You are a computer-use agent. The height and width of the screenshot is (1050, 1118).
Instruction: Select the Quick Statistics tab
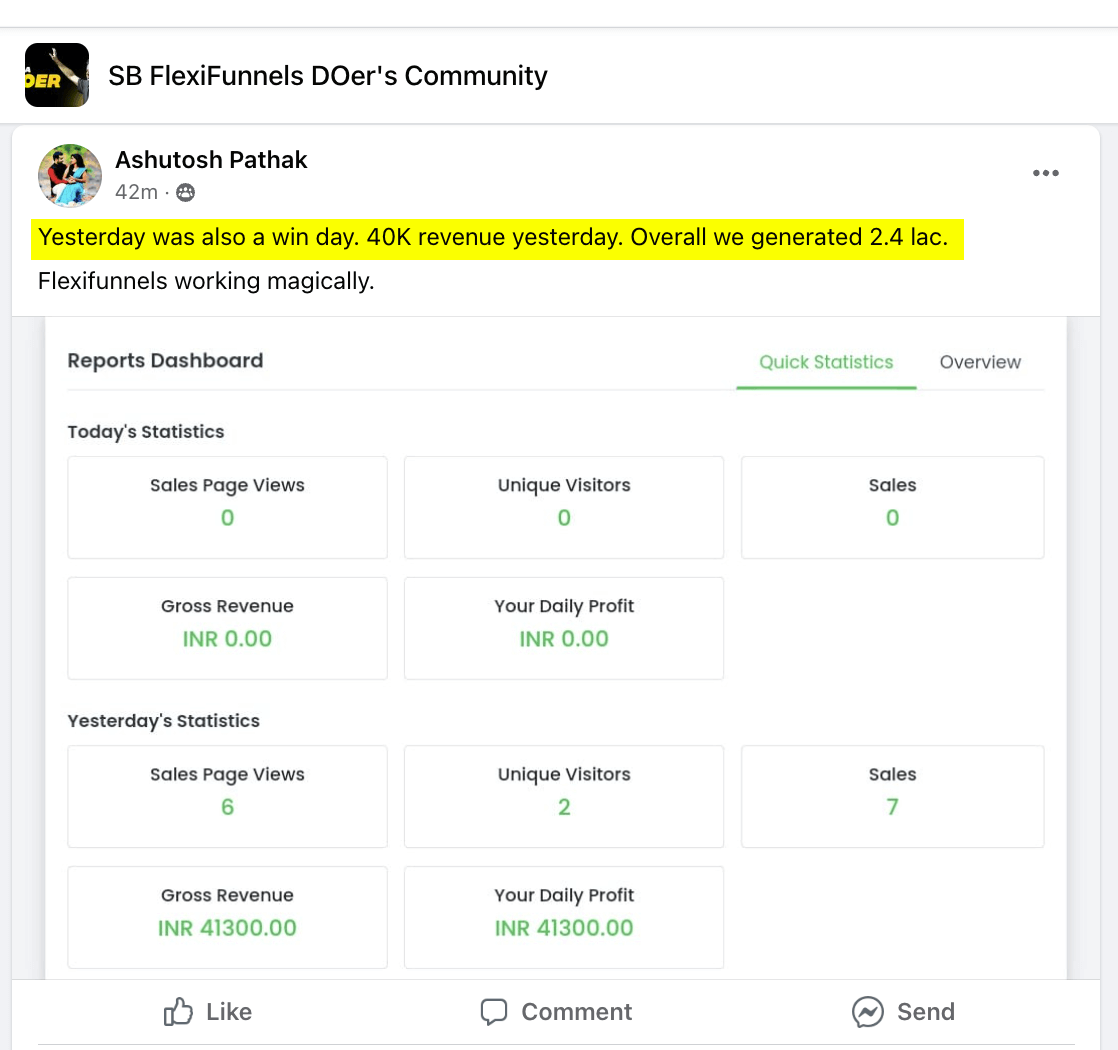point(826,362)
